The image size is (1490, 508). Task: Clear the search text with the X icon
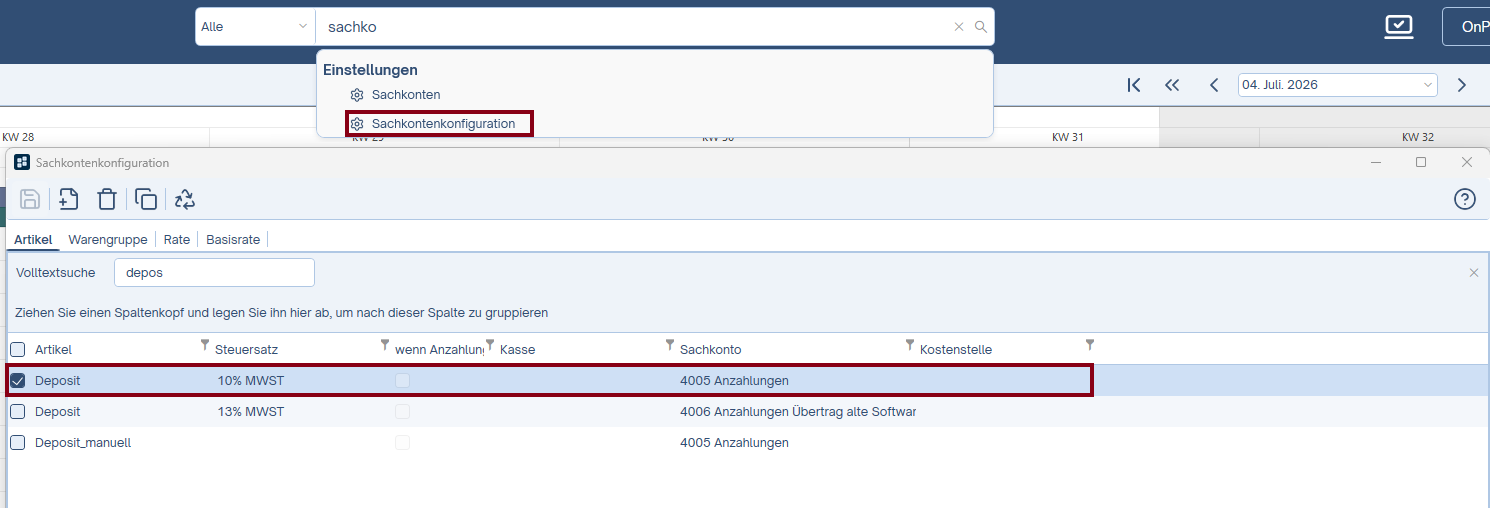[959, 27]
